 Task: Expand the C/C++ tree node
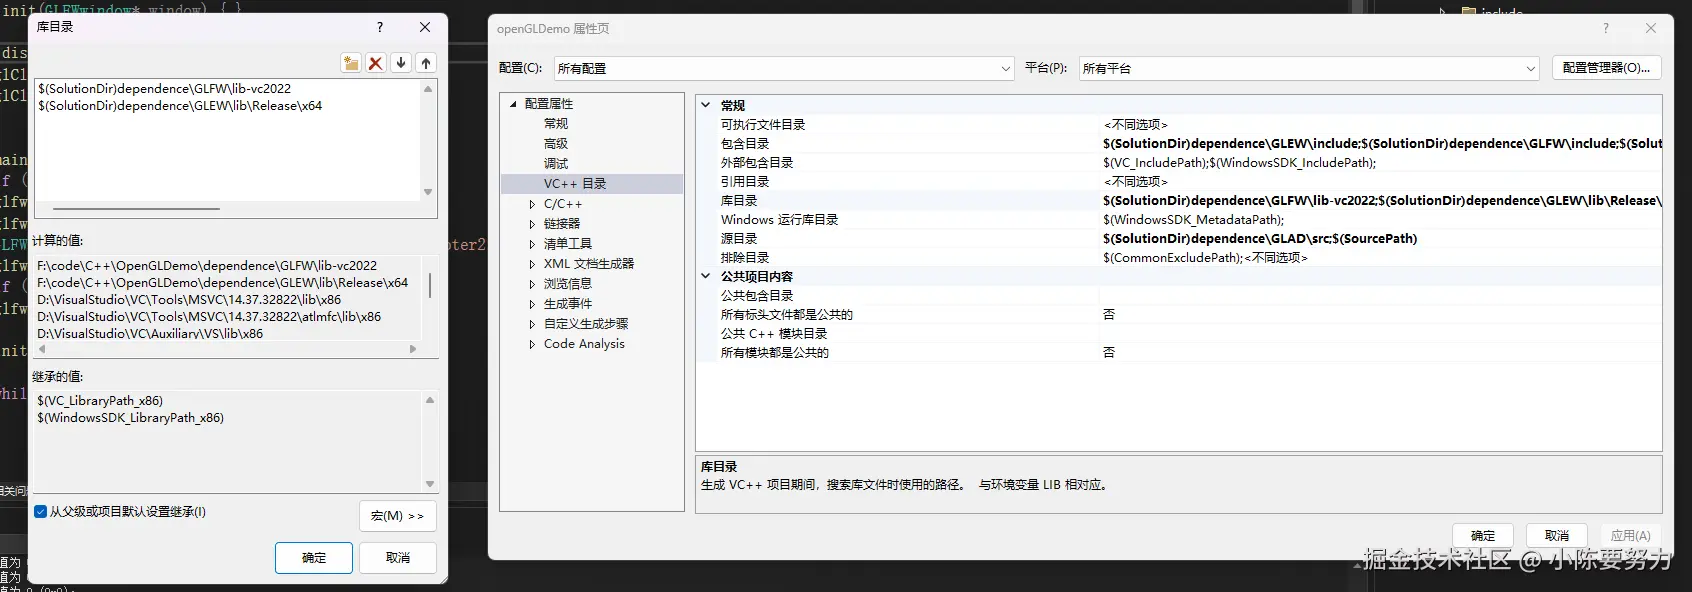point(532,204)
